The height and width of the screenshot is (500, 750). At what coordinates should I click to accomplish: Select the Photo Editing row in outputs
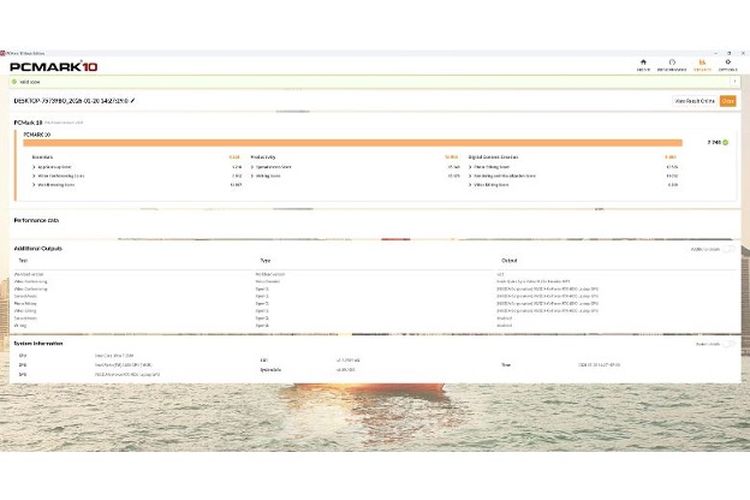375,303
